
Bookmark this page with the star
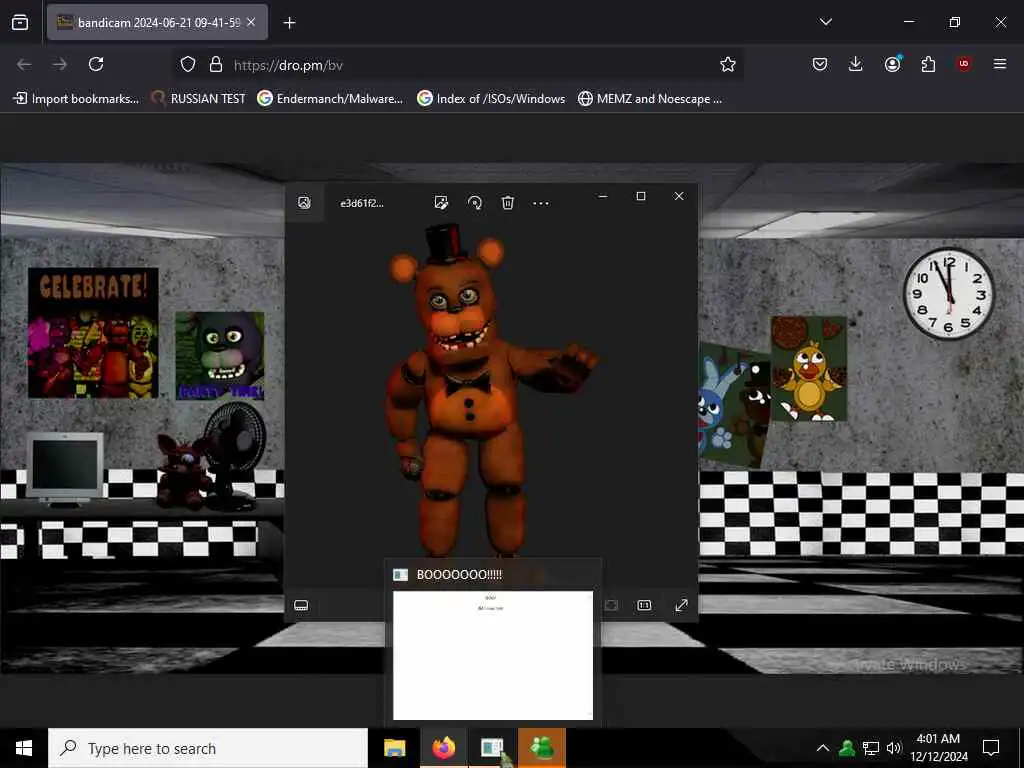click(728, 64)
